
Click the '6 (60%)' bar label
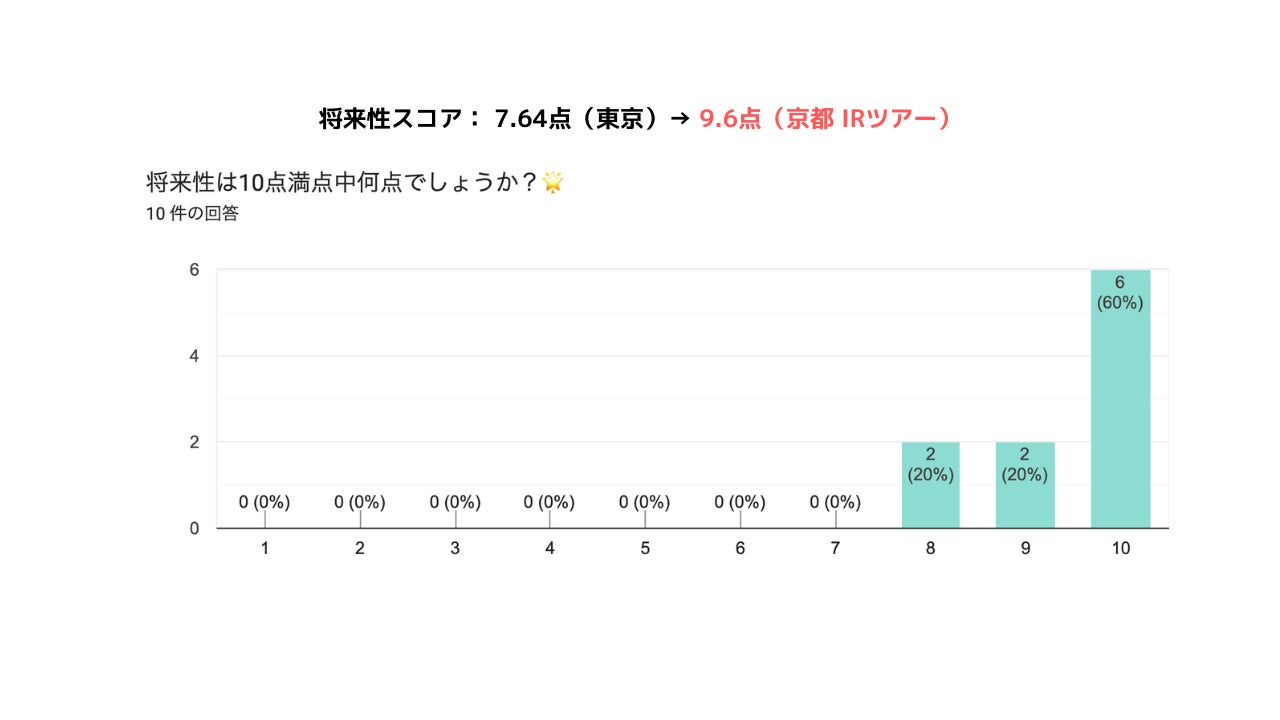(1120, 293)
